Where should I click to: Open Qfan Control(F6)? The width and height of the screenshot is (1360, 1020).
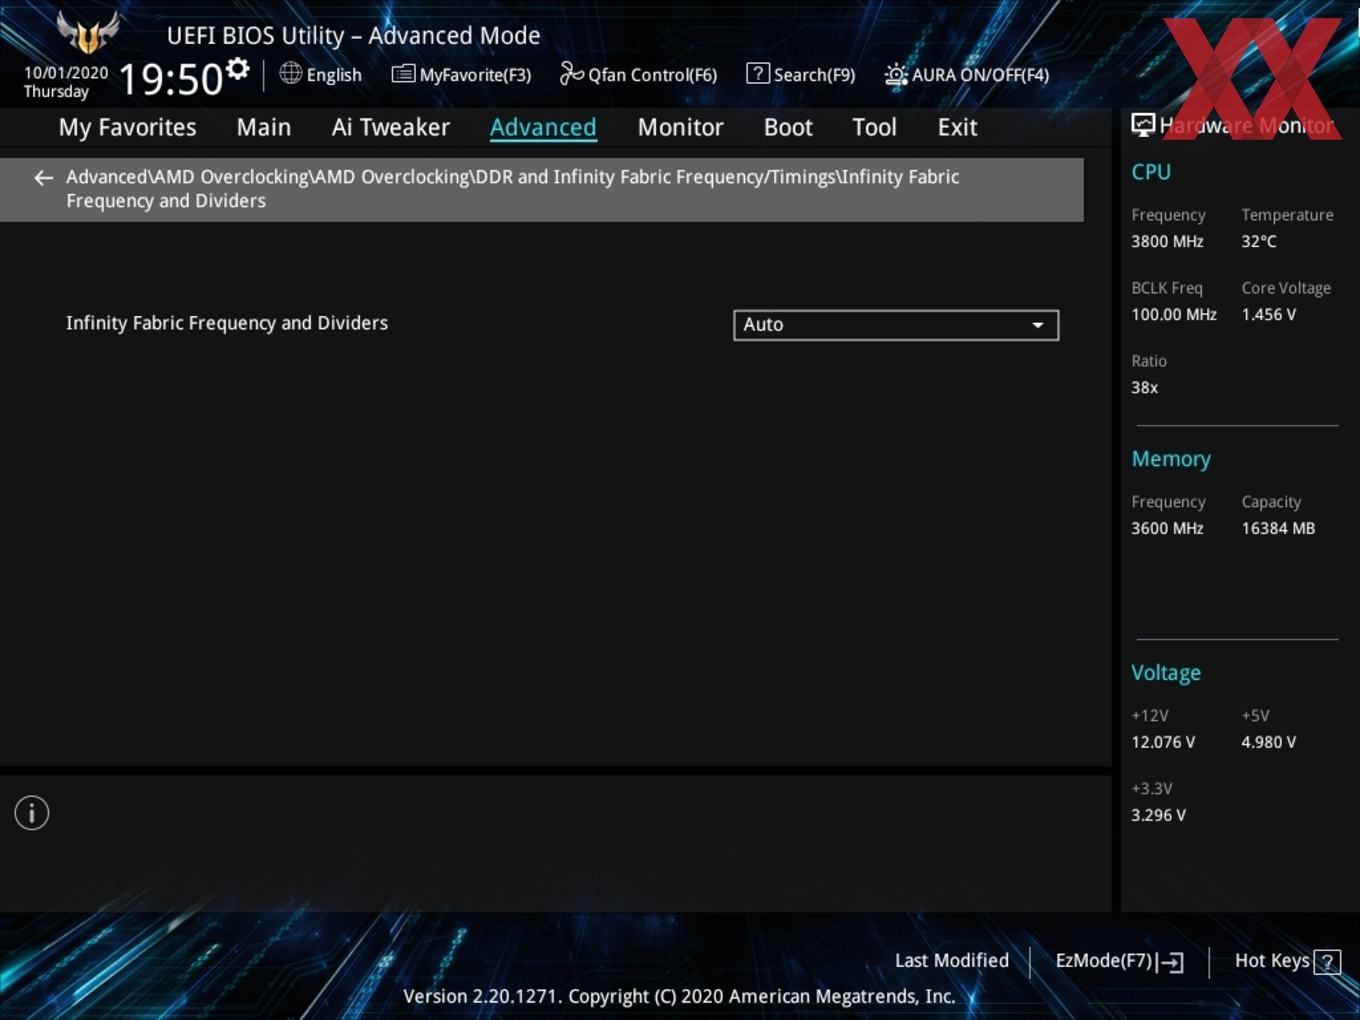[638, 74]
